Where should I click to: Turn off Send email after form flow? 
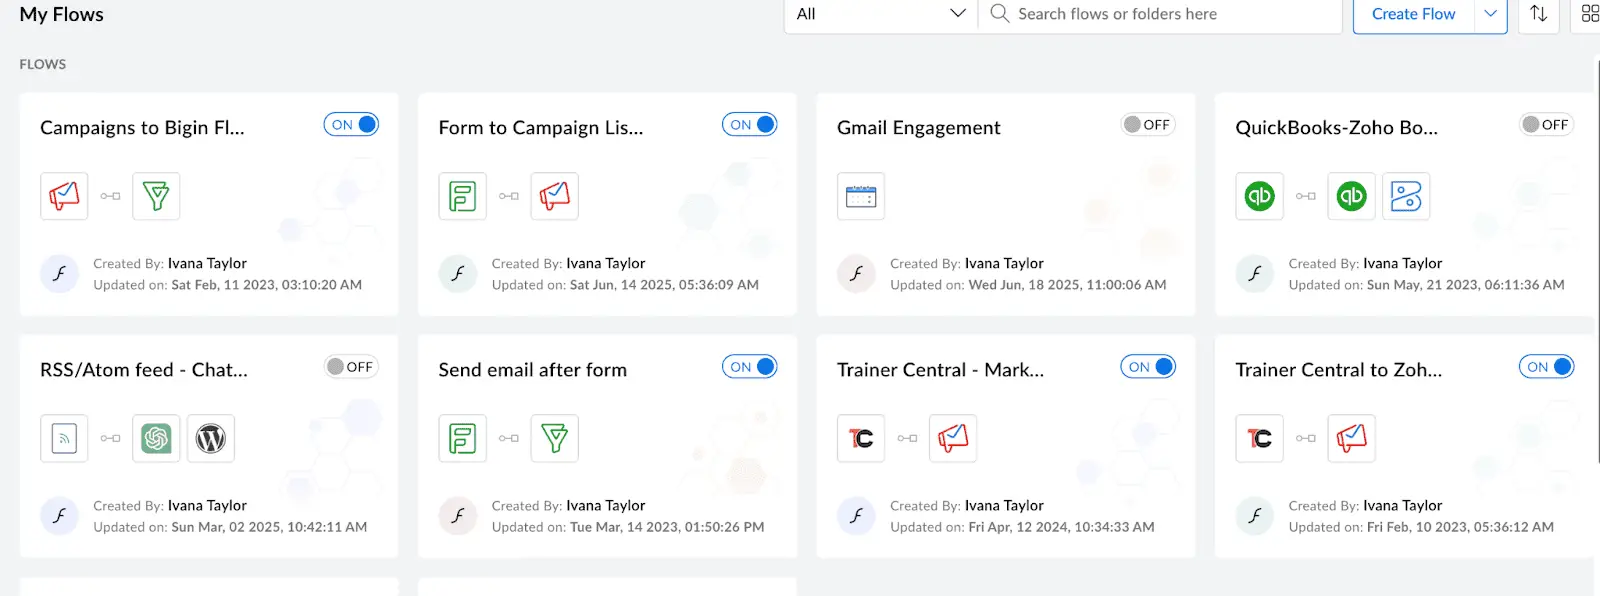click(749, 367)
